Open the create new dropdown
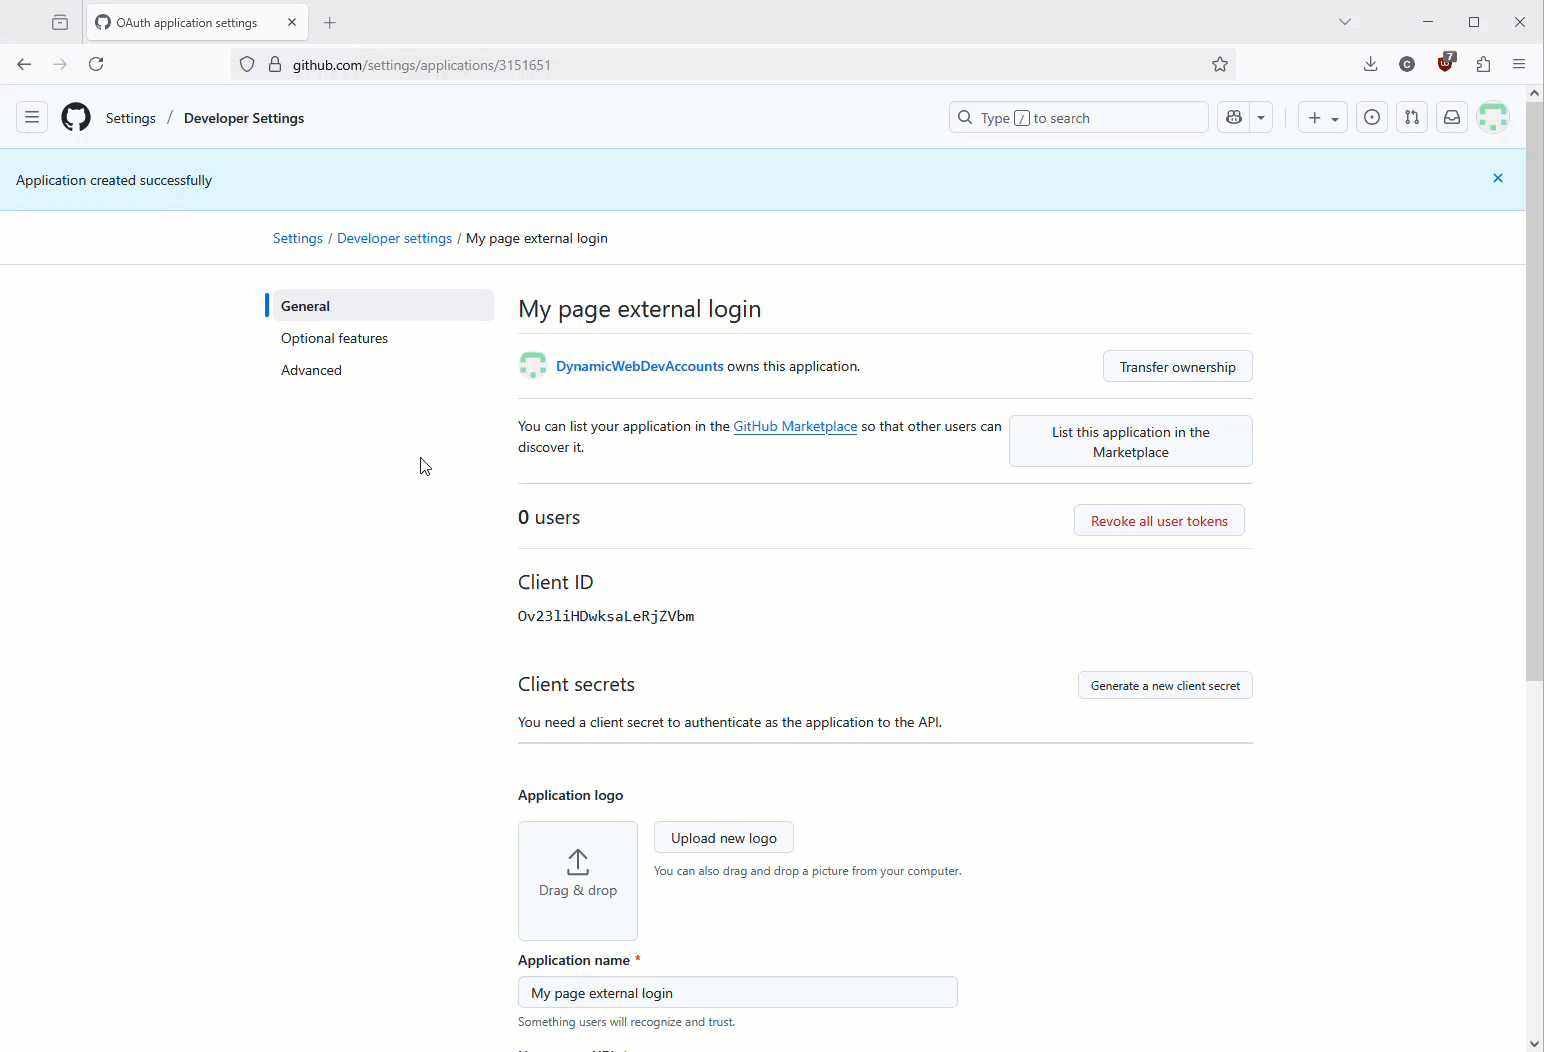Image resolution: width=1544 pixels, height=1052 pixels. pyautogui.click(x=1322, y=117)
